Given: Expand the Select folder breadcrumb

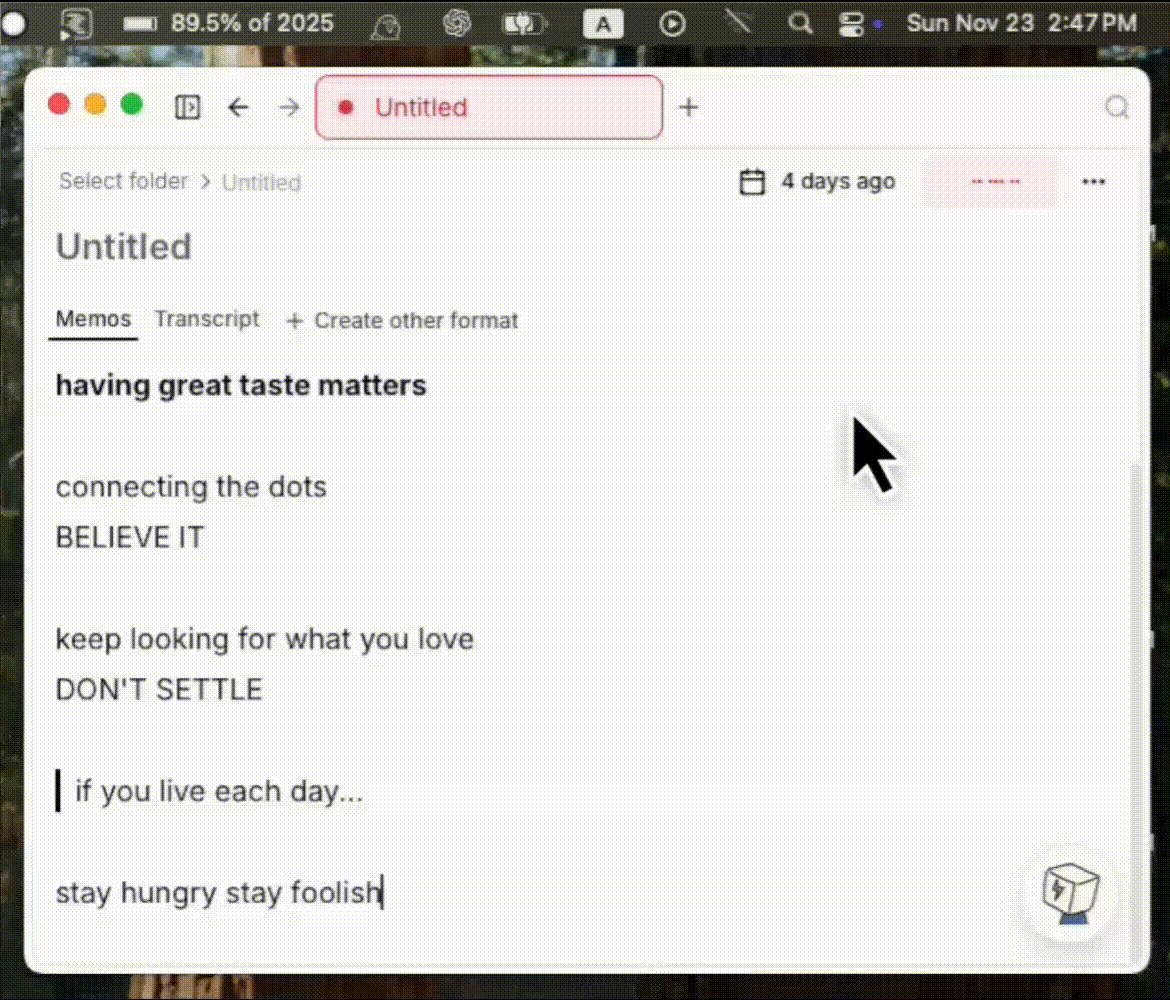Looking at the screenshot, I should click(x=123, y=181).
